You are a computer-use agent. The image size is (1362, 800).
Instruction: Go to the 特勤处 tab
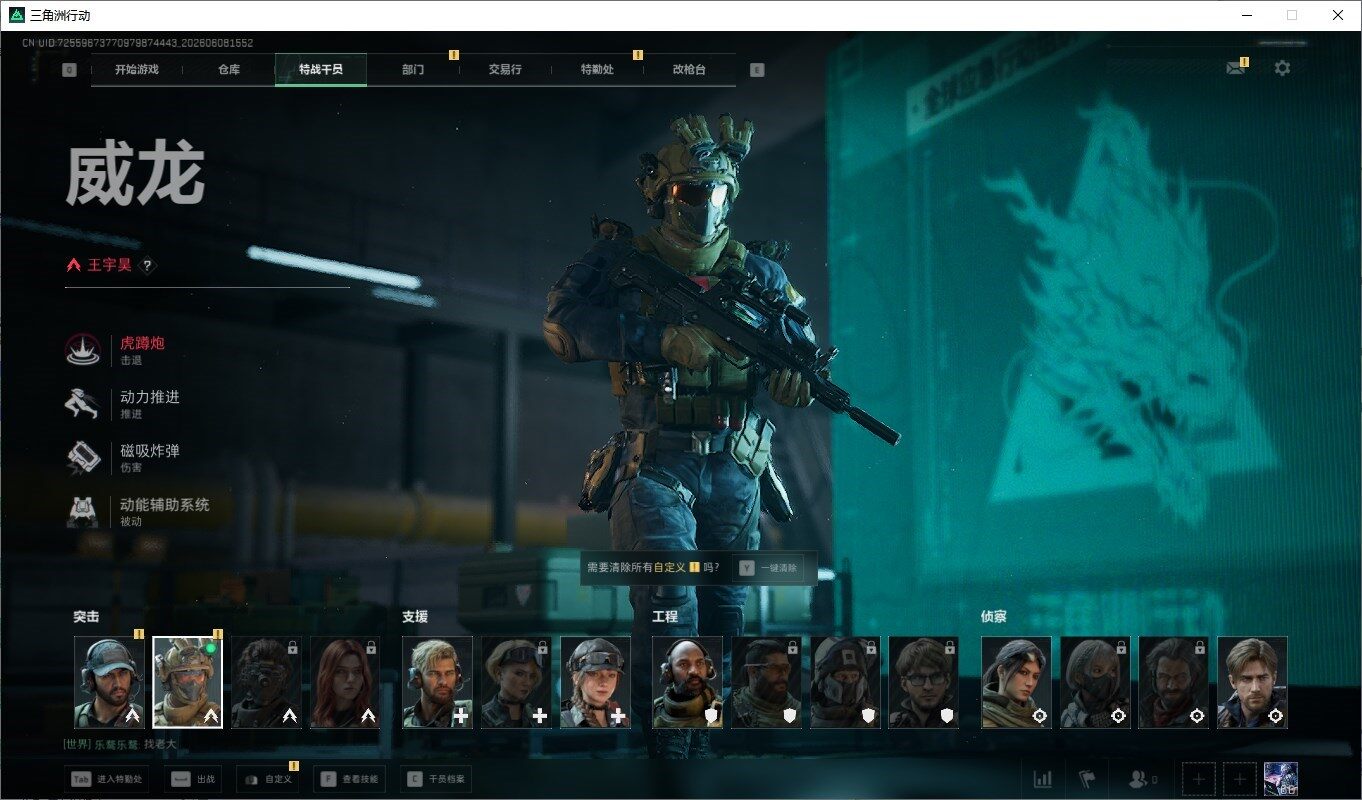597,70
